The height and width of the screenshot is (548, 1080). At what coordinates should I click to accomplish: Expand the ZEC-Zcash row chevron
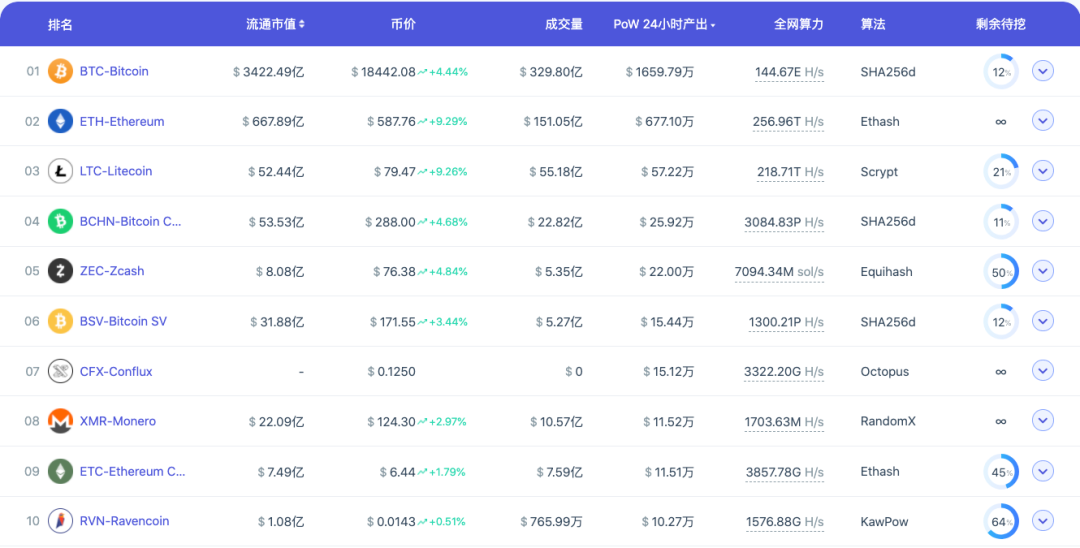tap(1043, 271)
